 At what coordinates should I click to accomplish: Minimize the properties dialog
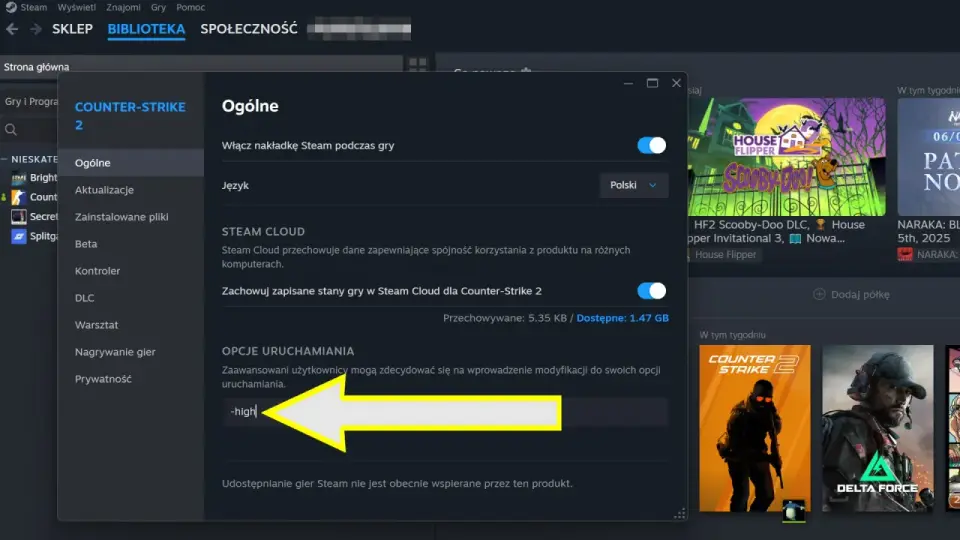point(628,83)
